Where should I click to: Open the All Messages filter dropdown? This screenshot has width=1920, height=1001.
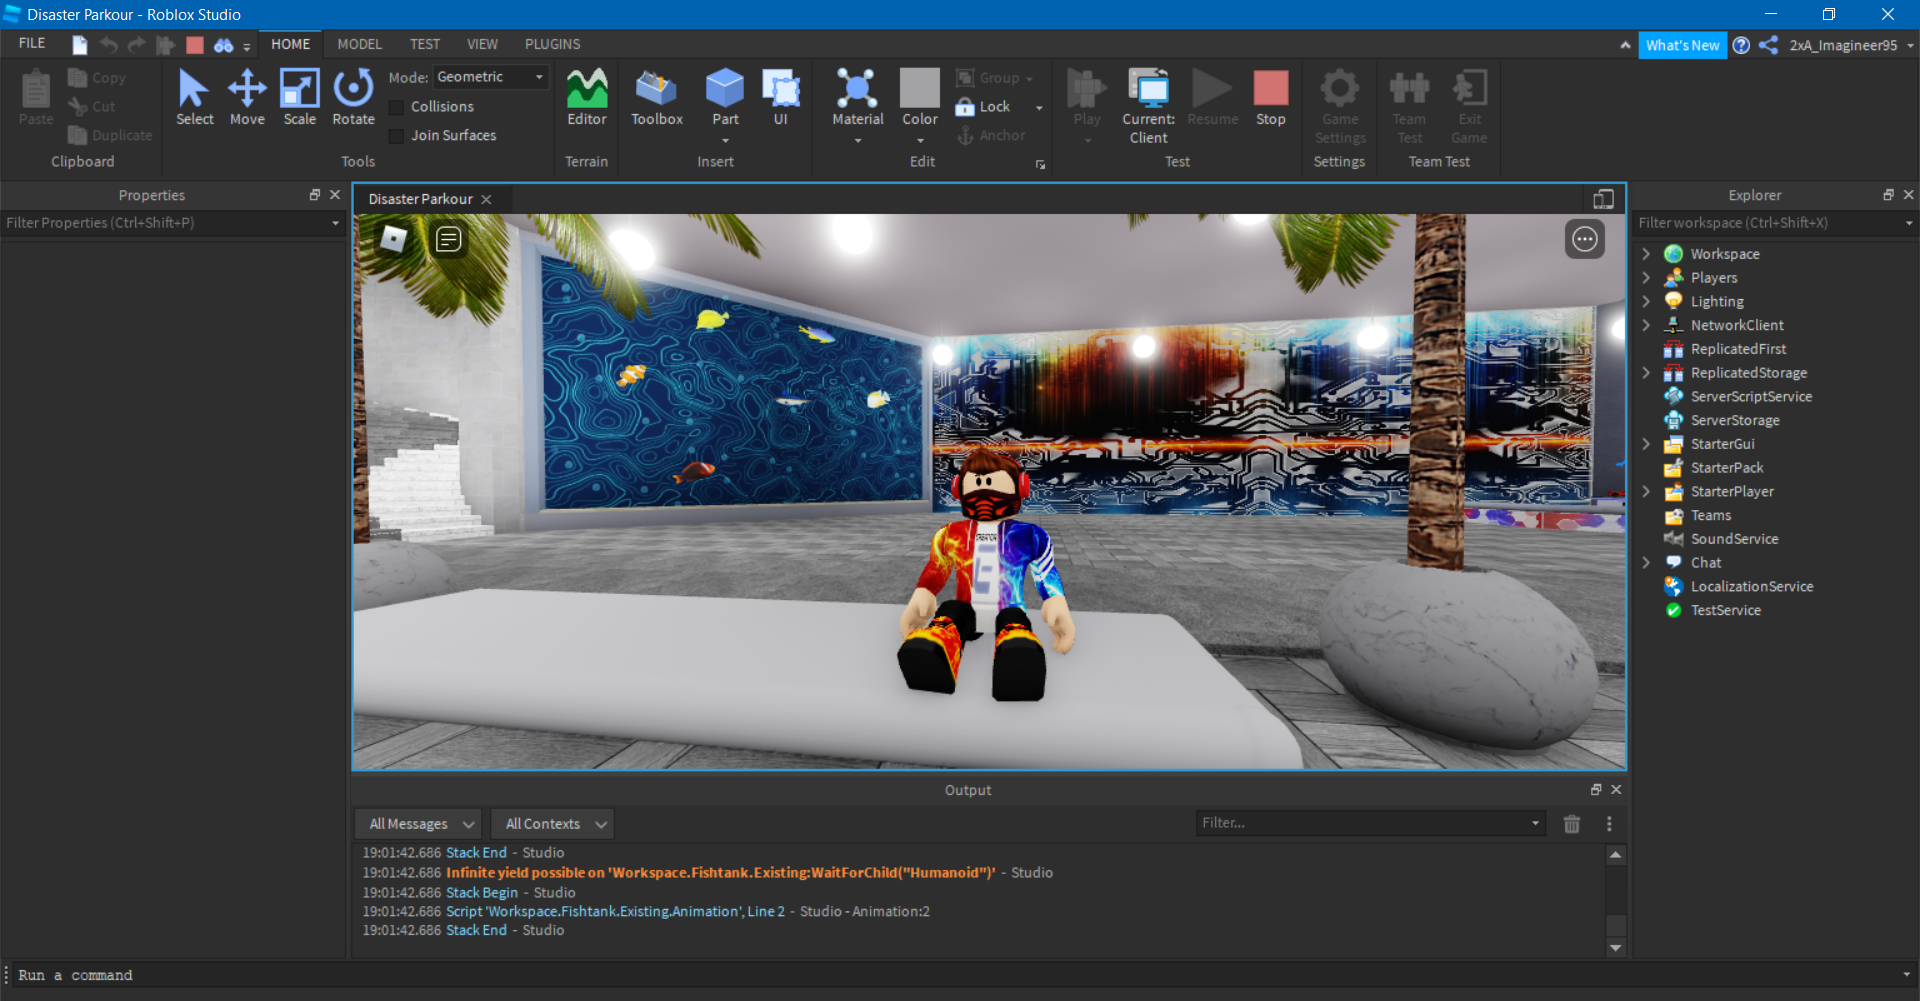419,824
